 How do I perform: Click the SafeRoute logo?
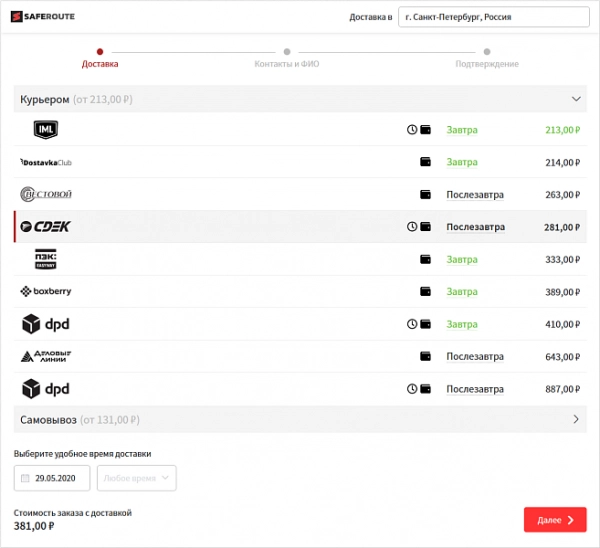42,16
